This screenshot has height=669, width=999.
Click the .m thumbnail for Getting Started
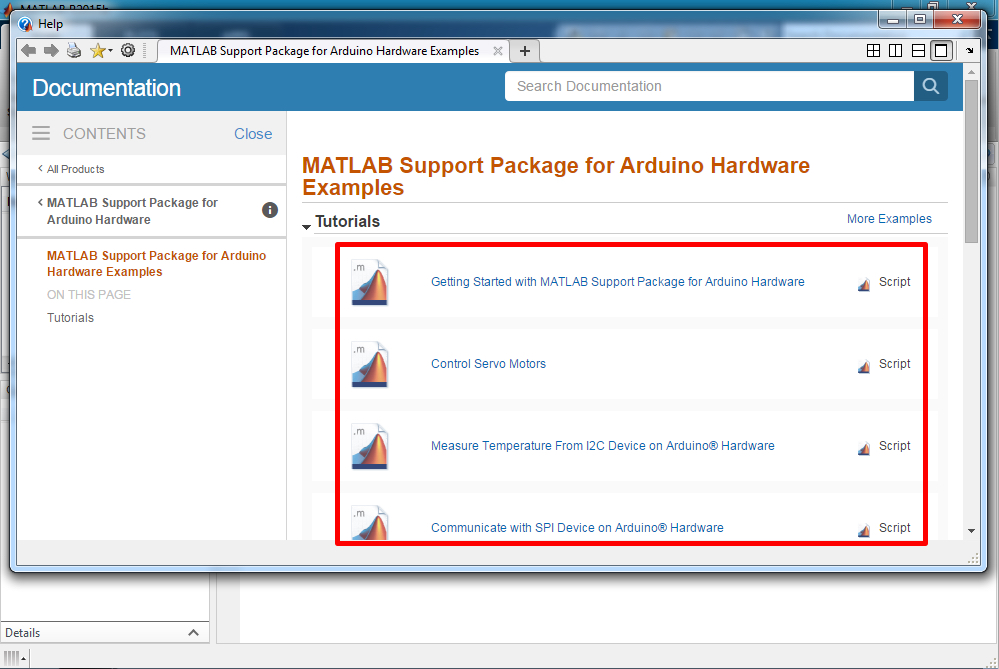click(370, 282)
